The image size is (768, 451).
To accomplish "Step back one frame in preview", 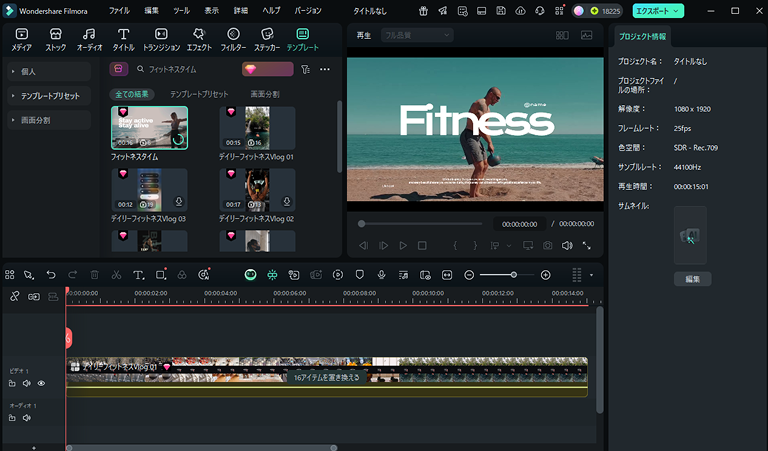I will (x=363, y=246).
